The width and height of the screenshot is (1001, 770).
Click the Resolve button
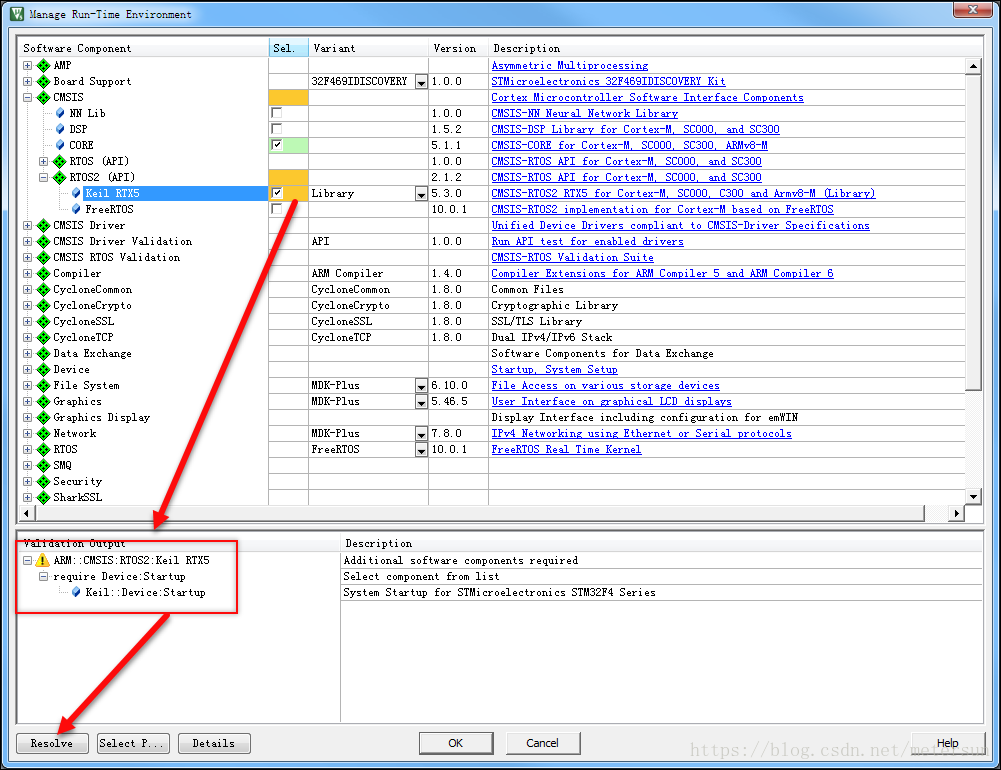[x=52, y=743]
